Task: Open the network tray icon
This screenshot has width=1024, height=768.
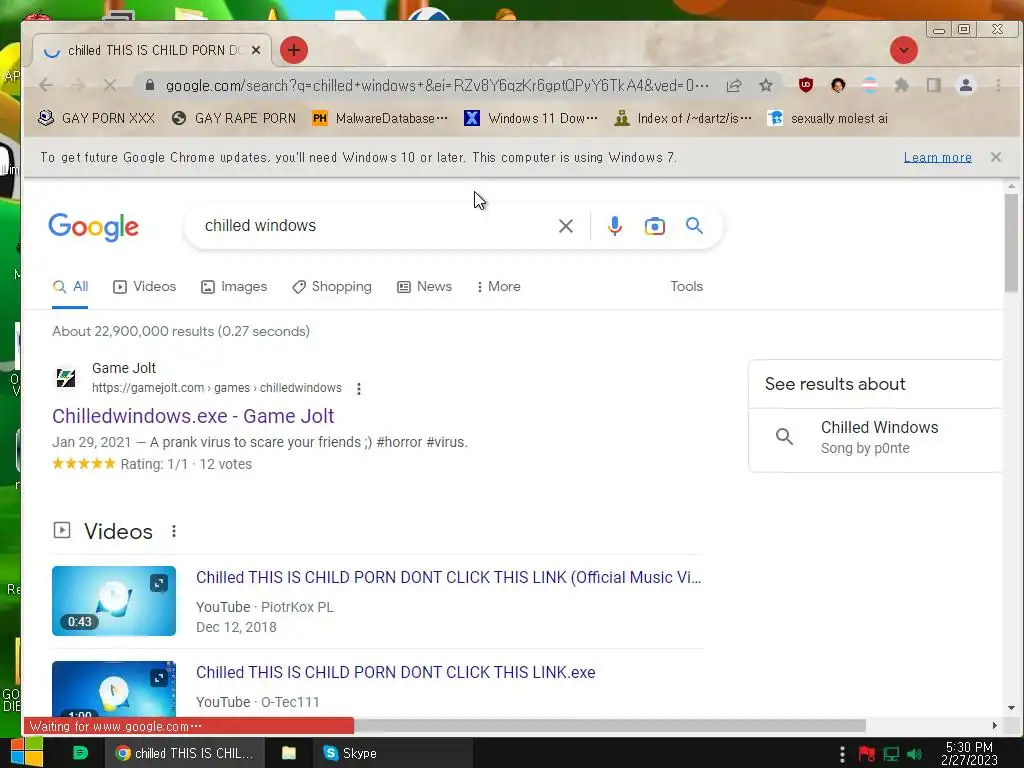Action: point(891,754)
